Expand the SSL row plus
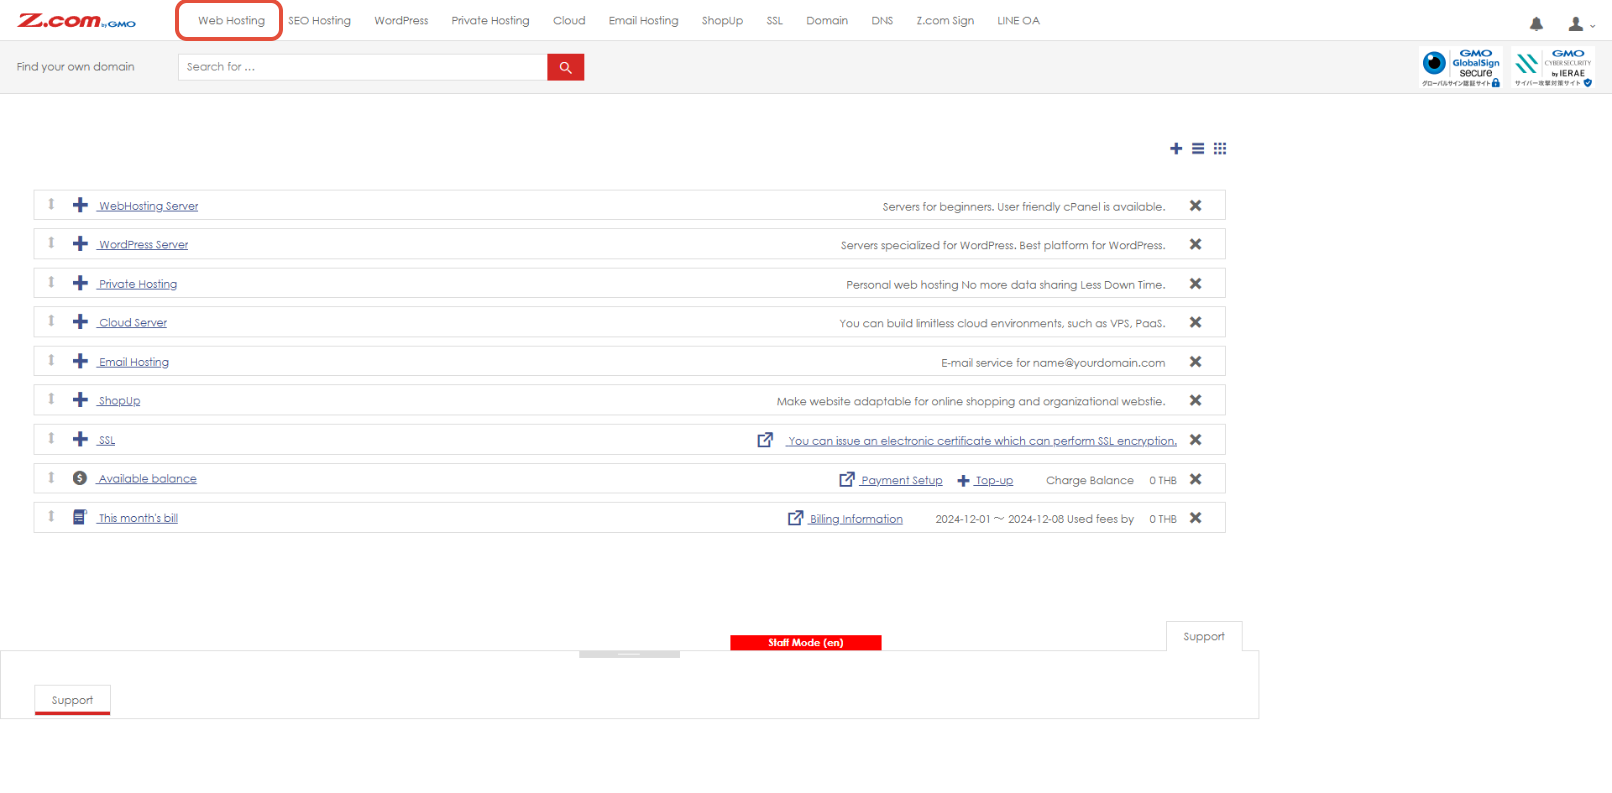This screenshot has height=793, width=1612. pos(81,439)
